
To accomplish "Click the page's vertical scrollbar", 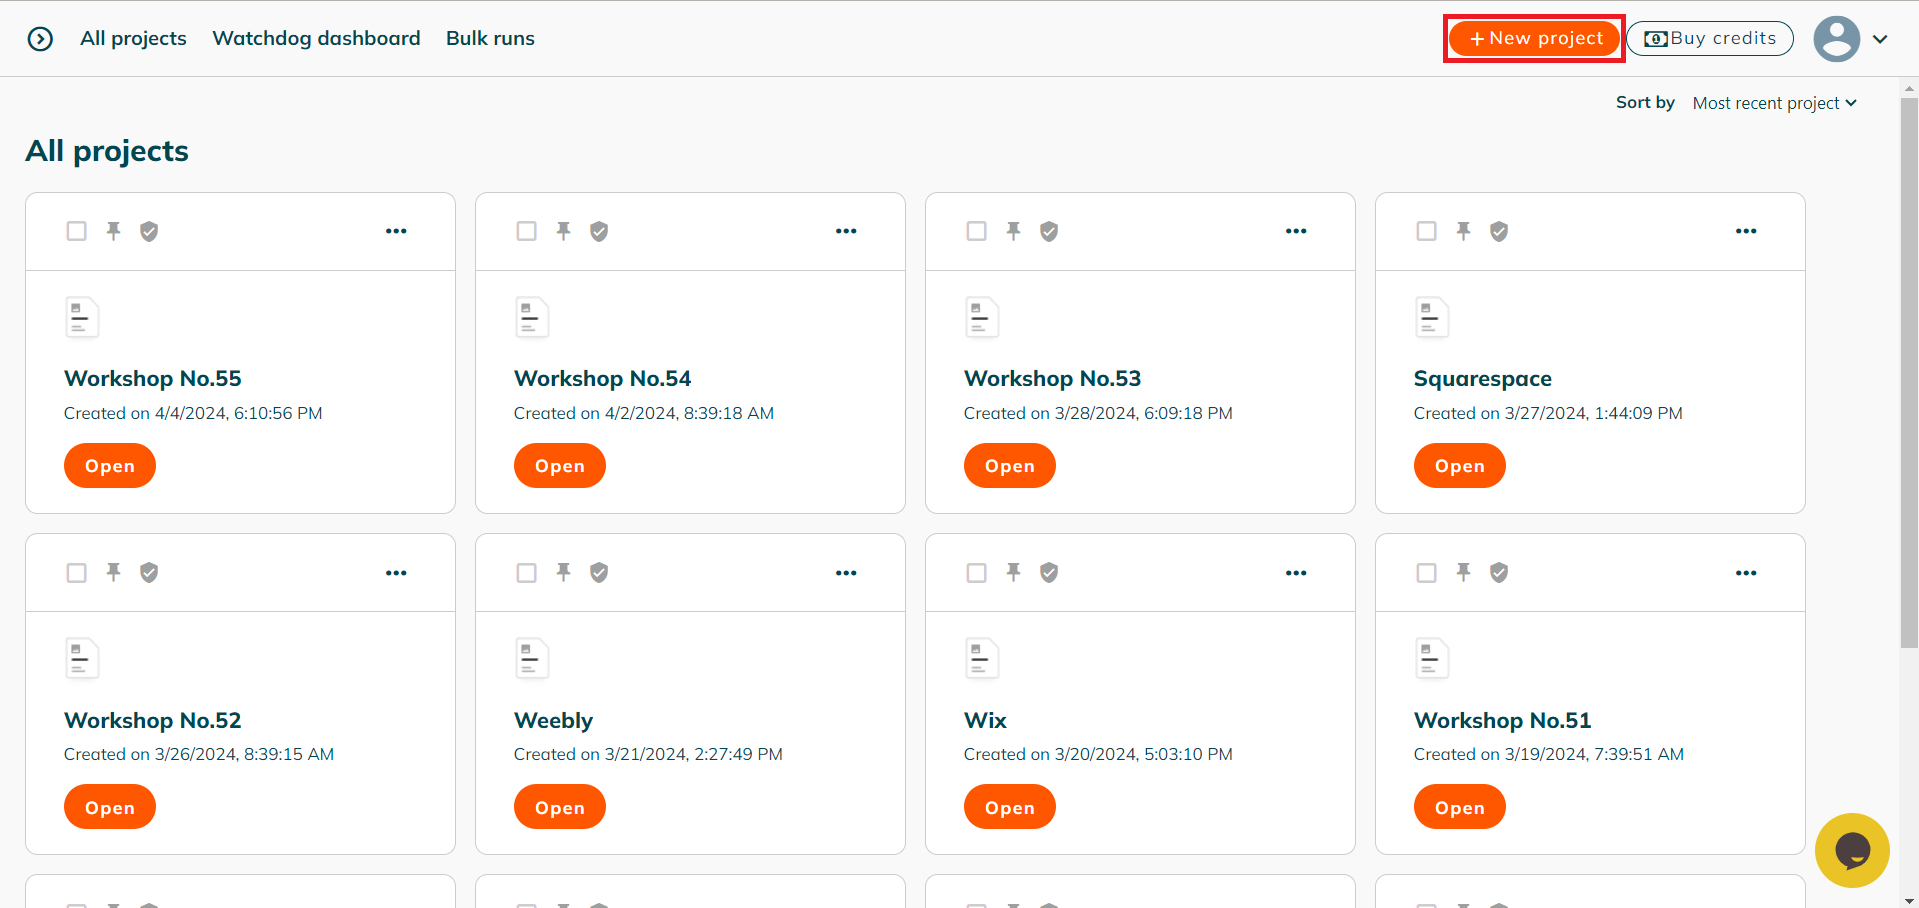I will 1909,370.
